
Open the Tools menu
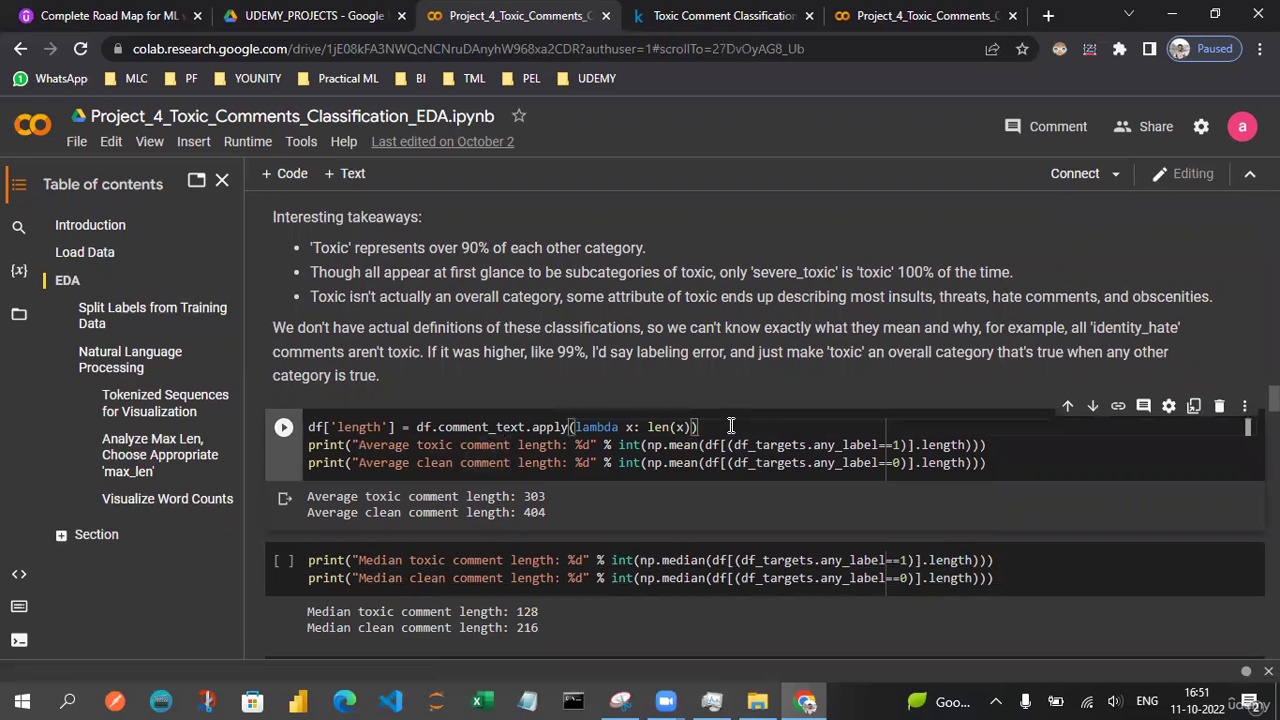coord(301,141)
